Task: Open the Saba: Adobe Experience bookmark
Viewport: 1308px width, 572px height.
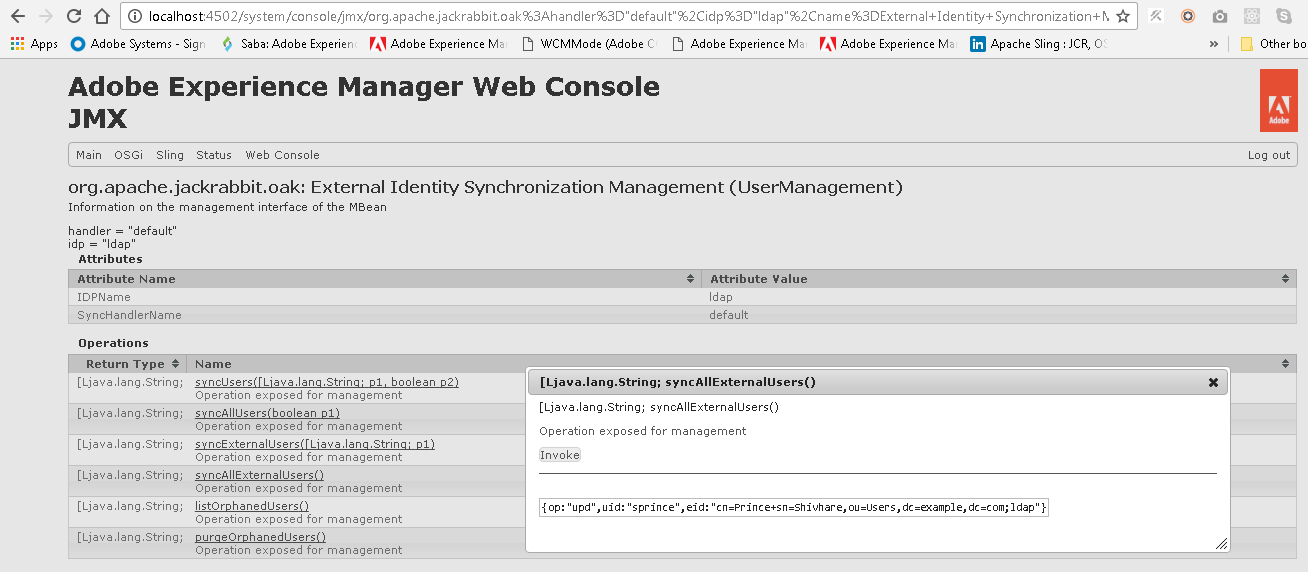Action: (289, 44)
